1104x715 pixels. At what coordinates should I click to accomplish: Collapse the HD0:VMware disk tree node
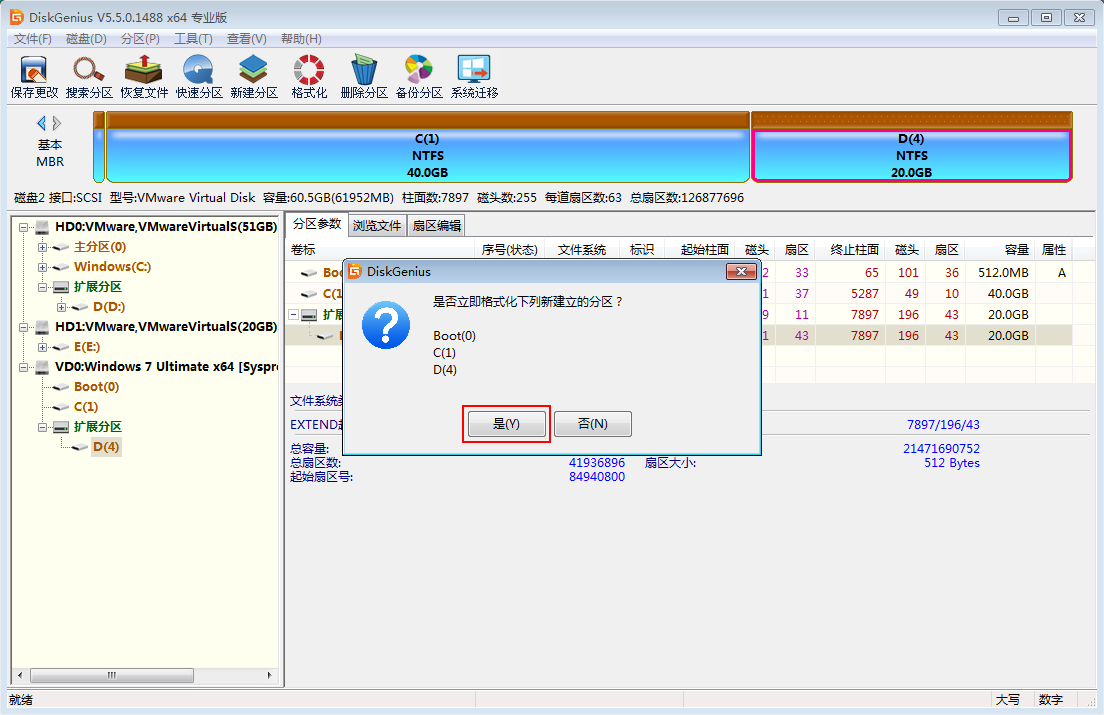pyautogui.click(x=23, y=227)
